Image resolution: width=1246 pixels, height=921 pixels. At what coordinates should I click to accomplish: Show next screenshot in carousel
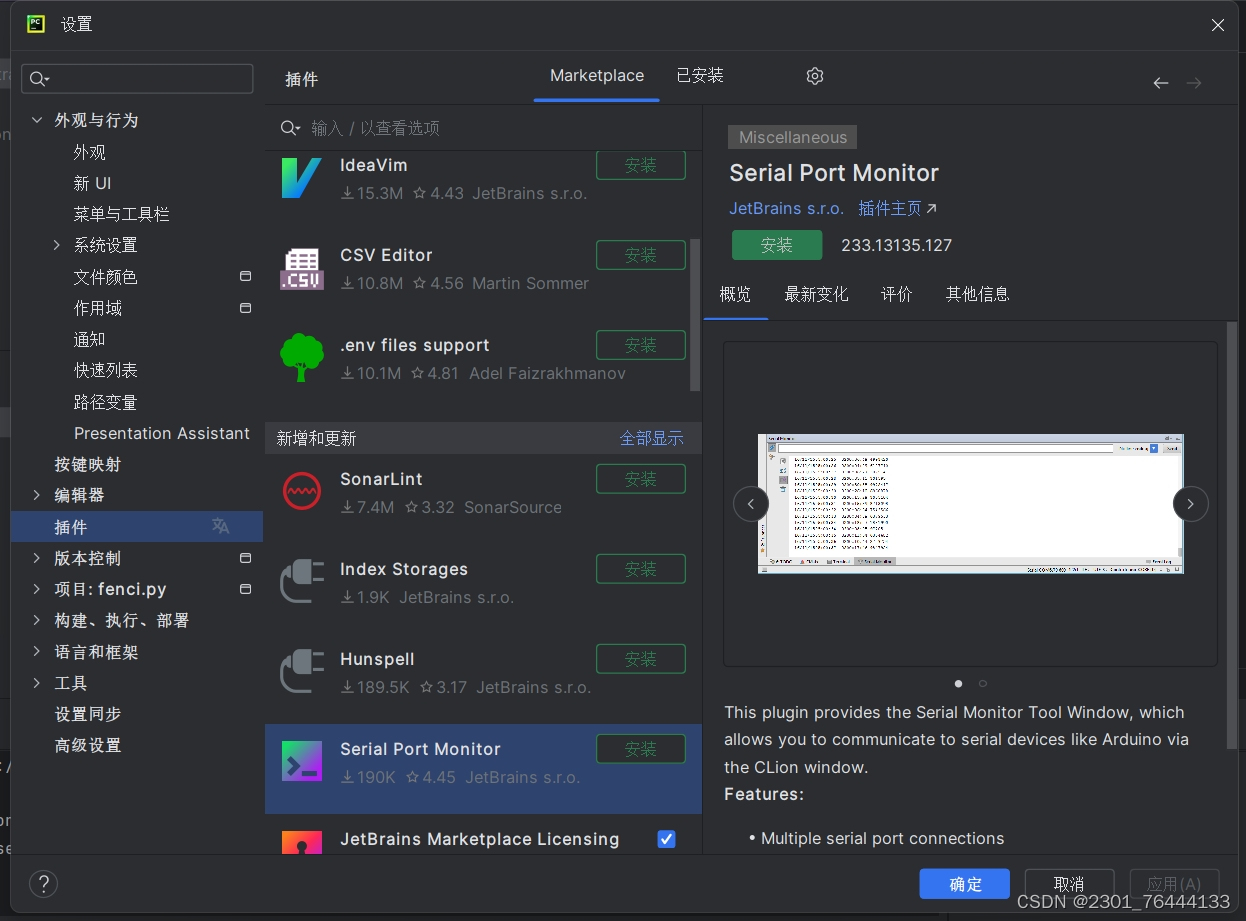(1190, 504)
